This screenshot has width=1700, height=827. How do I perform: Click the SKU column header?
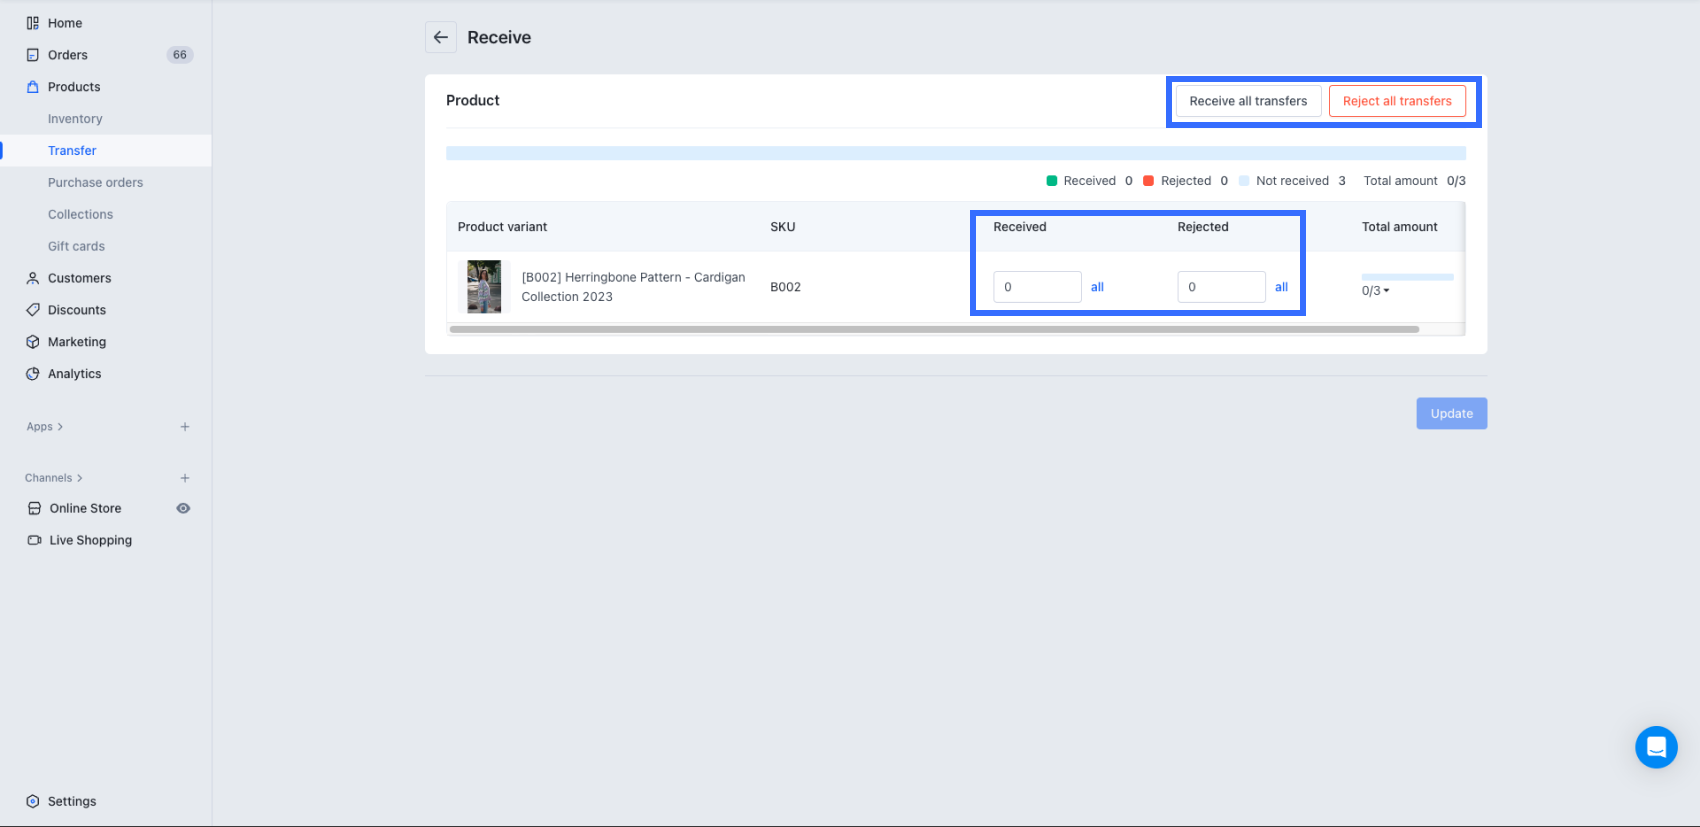(x=782, y=227)
